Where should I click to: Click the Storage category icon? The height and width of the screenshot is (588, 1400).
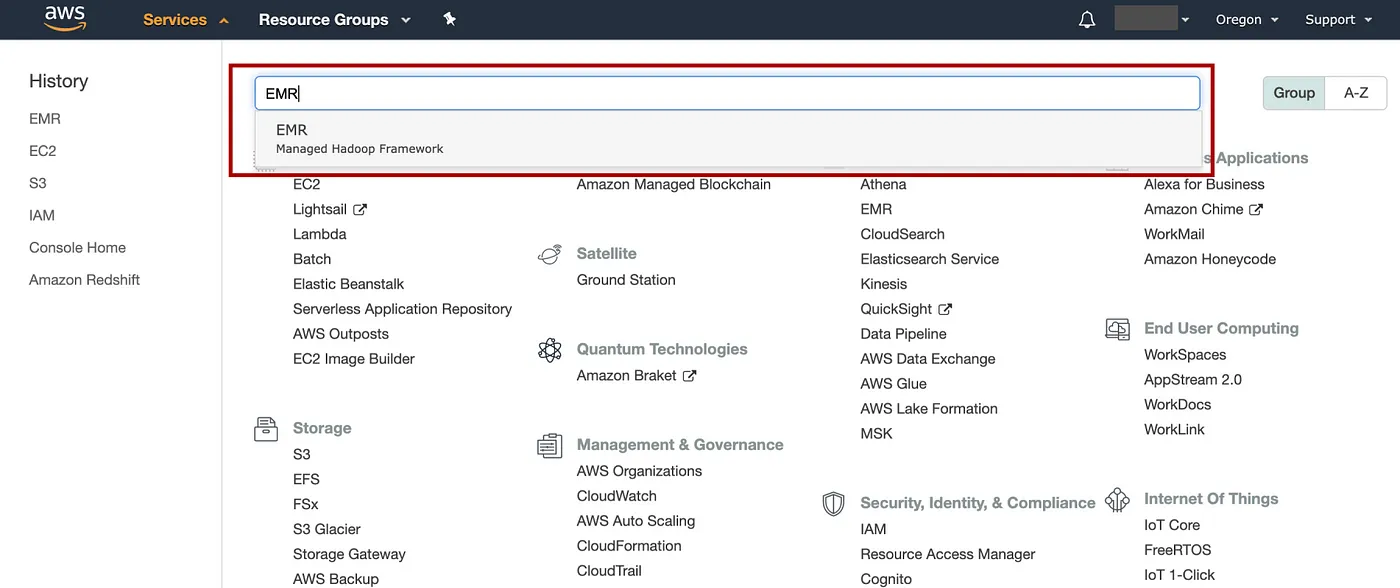click(x=265, y=429)
